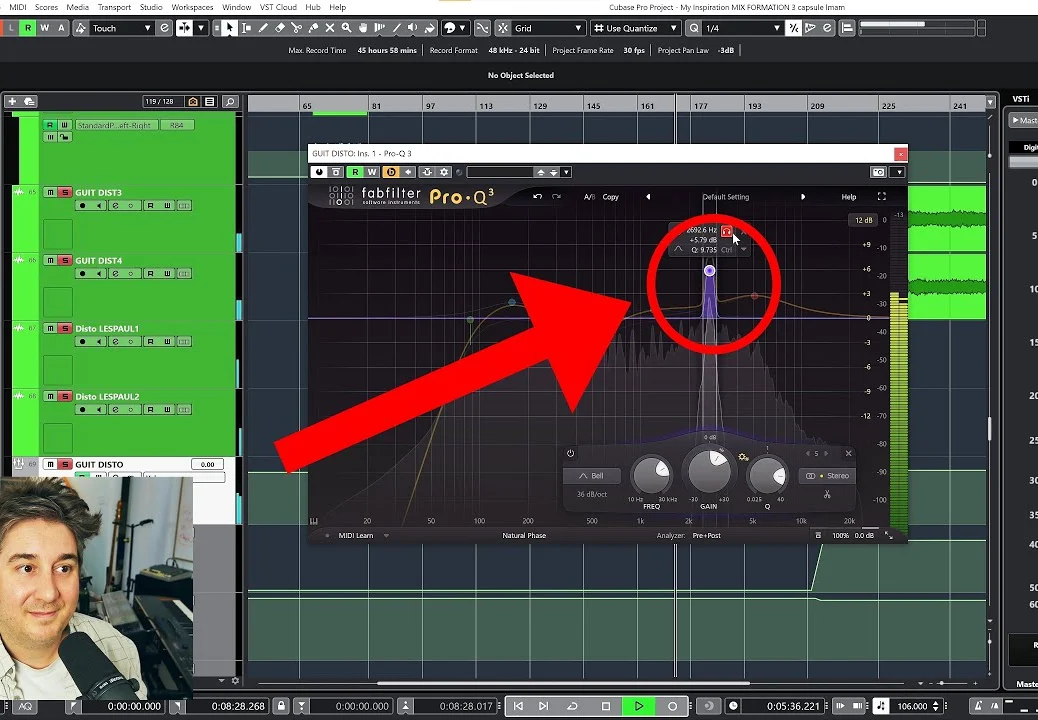The height and width of the screenshot is (720, 1038).
Task: Open the track list search magnifier
Action: (x=230, y=101)
